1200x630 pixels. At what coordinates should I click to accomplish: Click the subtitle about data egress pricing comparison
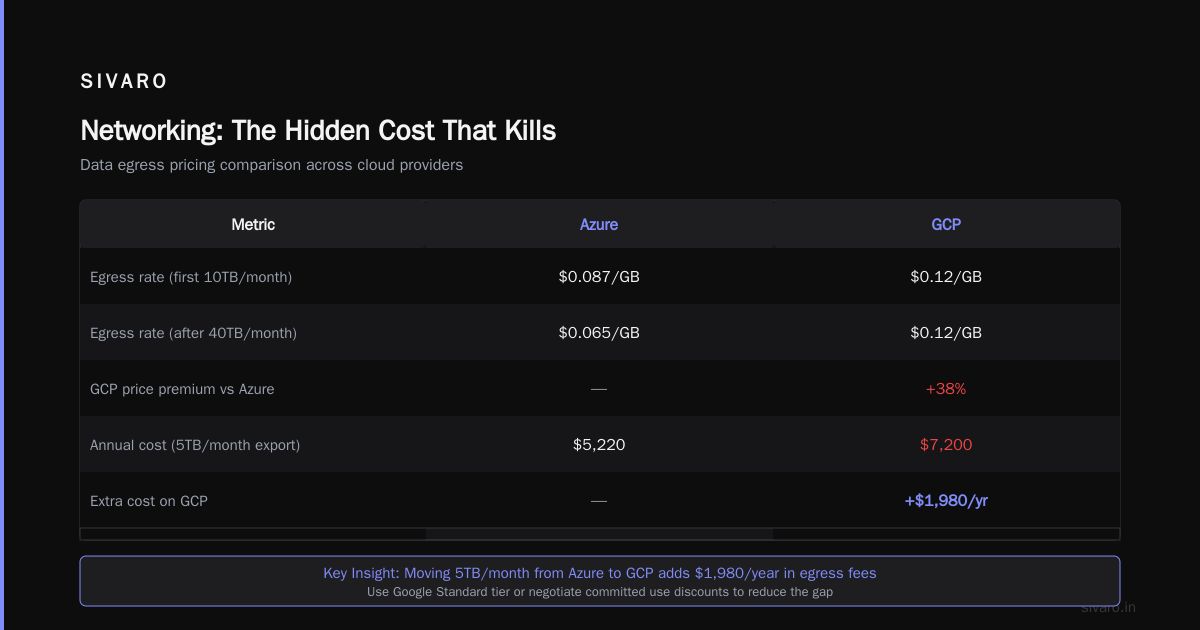coord(271,165)
